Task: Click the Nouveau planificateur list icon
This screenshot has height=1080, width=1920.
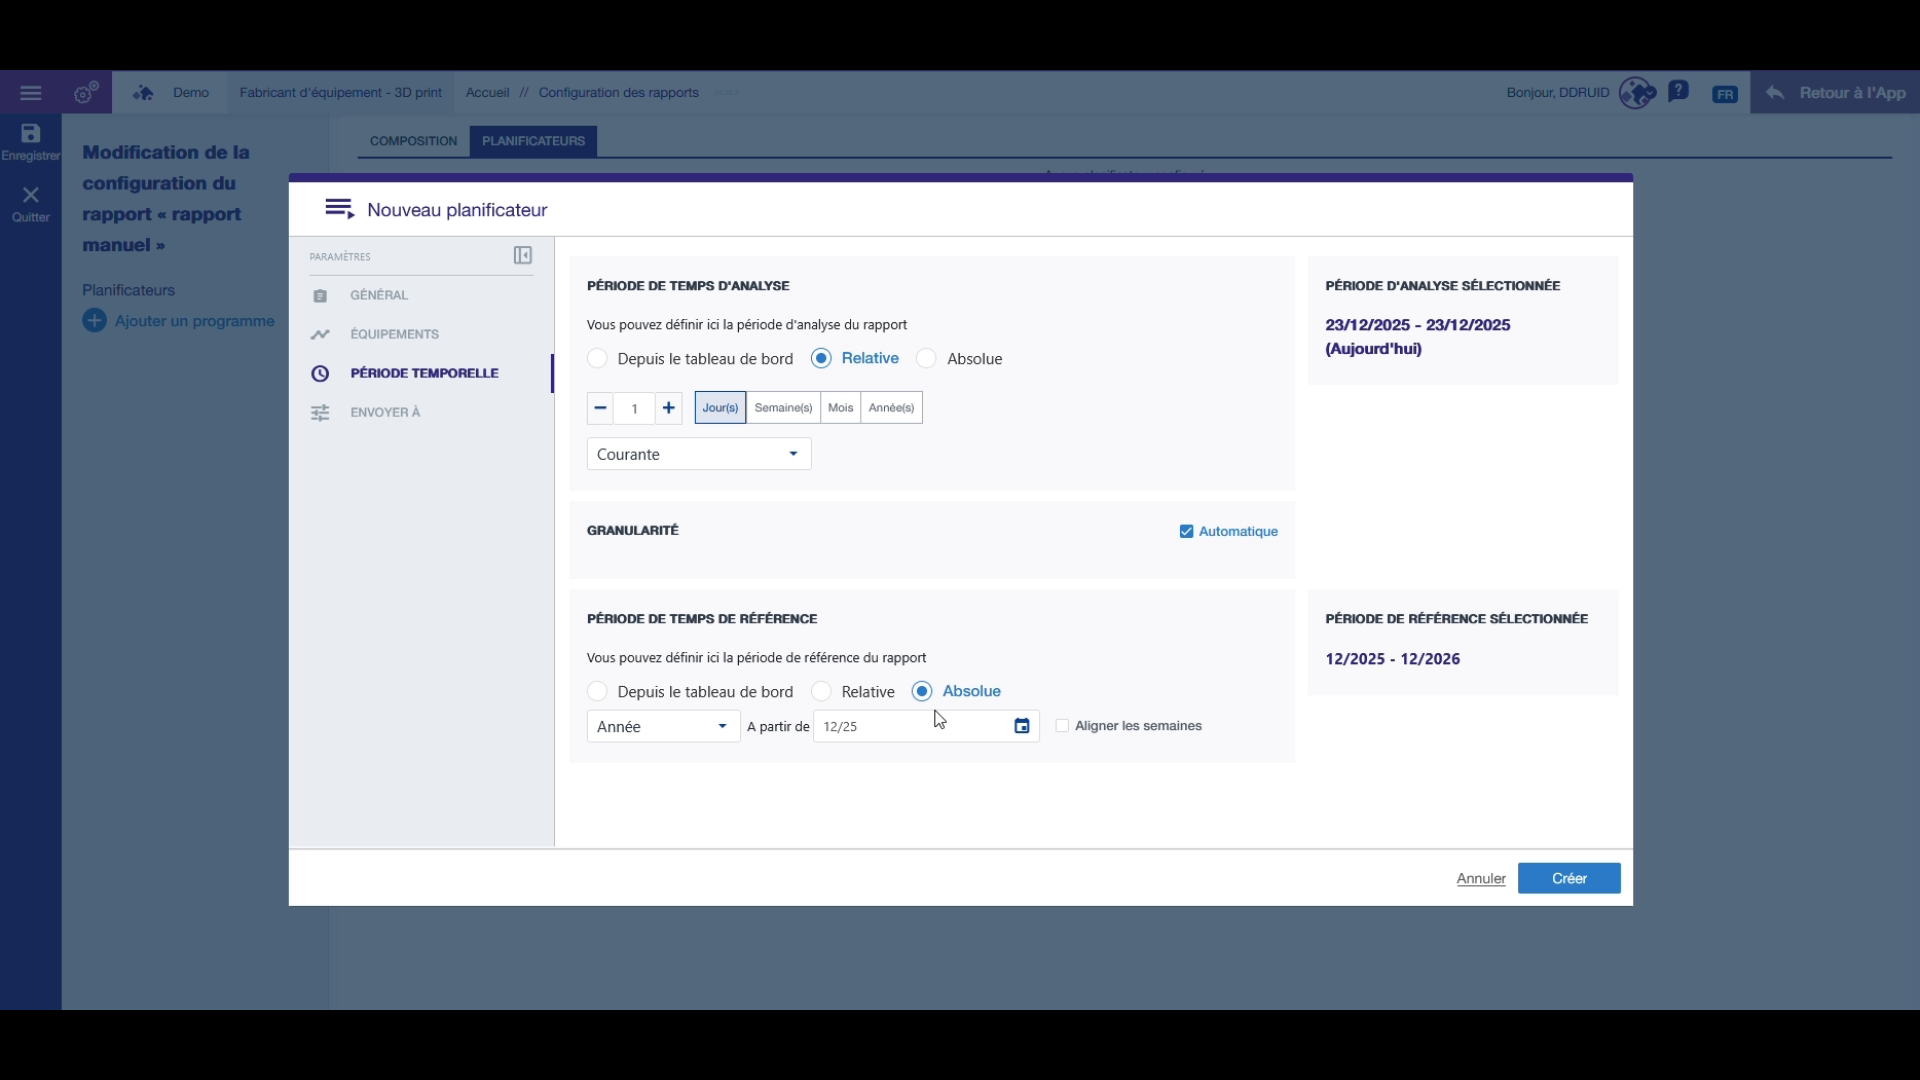Action: 339,209
